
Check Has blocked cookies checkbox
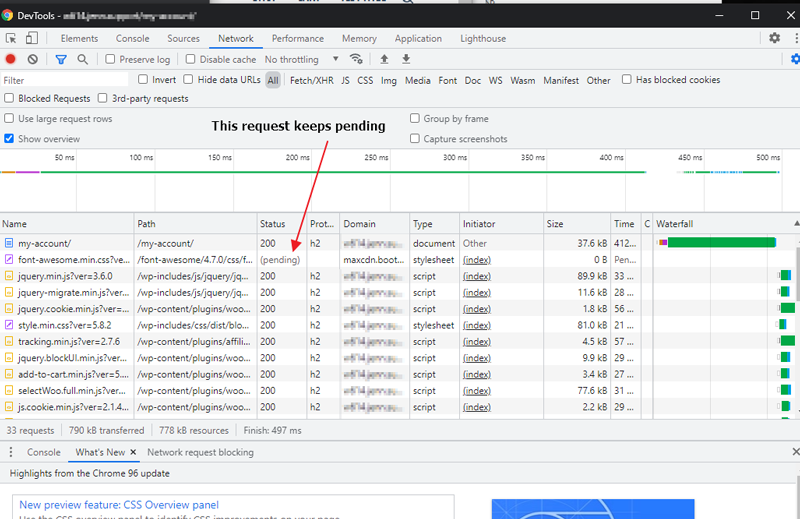point(627,80)
